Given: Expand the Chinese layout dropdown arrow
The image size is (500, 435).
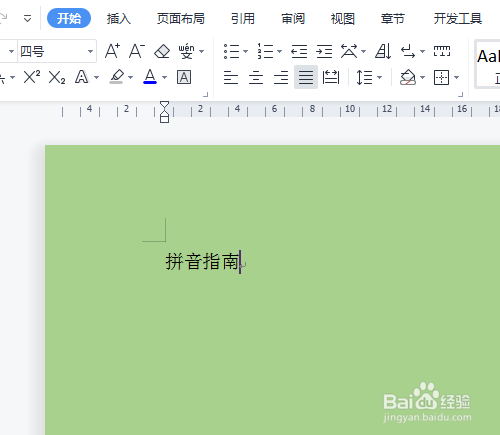Looking at the screenshot, I should [x=363, y=51].
